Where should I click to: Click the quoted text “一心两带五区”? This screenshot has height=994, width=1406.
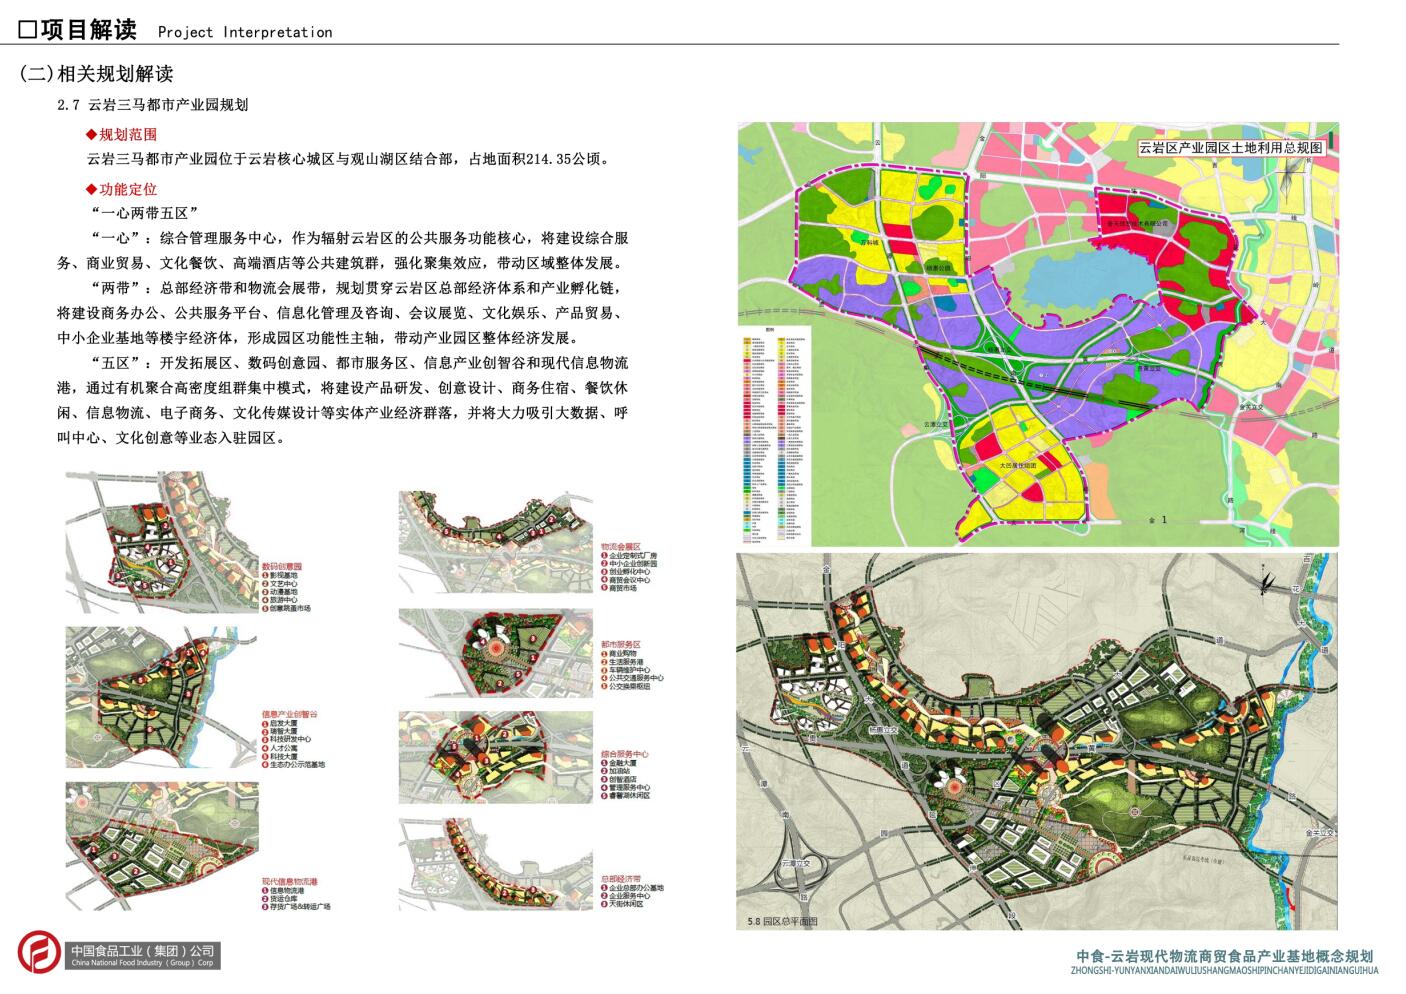tap(143, 213)
